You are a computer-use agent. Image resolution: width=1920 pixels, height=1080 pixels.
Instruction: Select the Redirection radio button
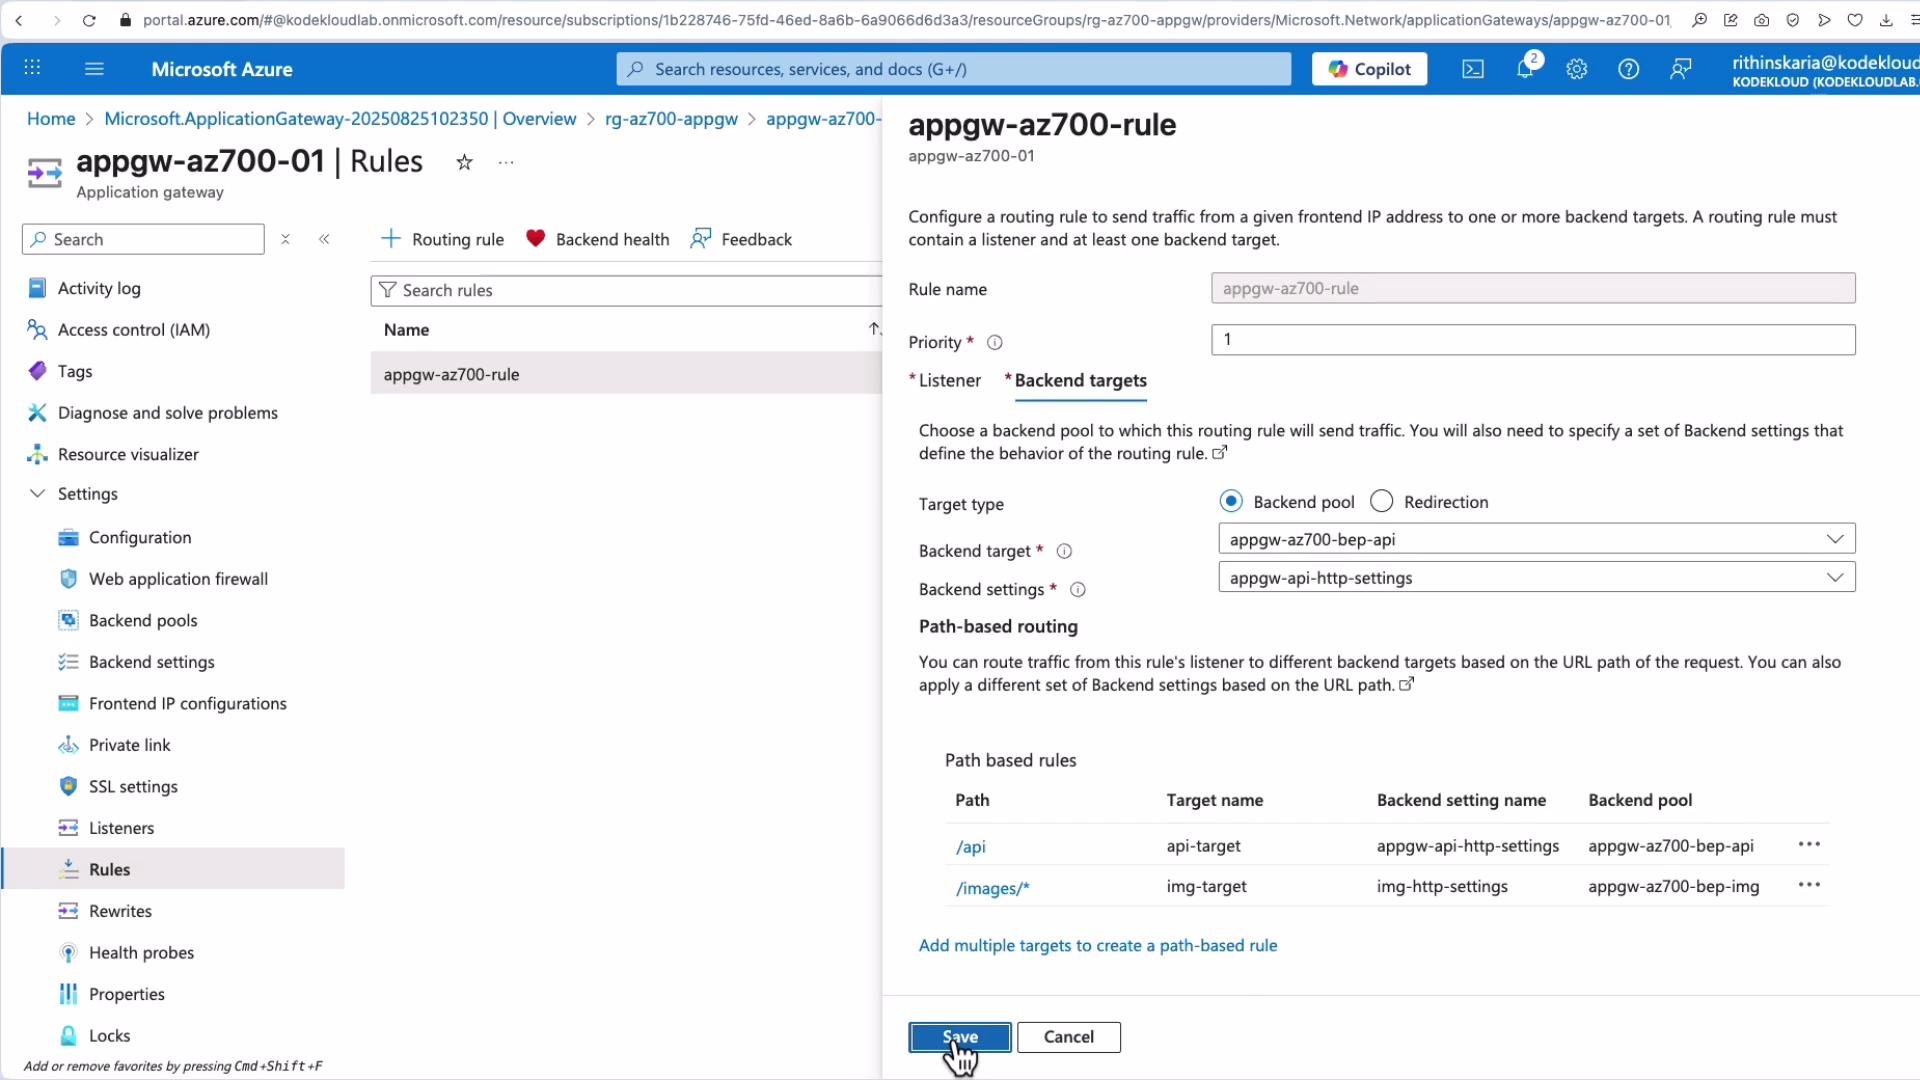1381,501
